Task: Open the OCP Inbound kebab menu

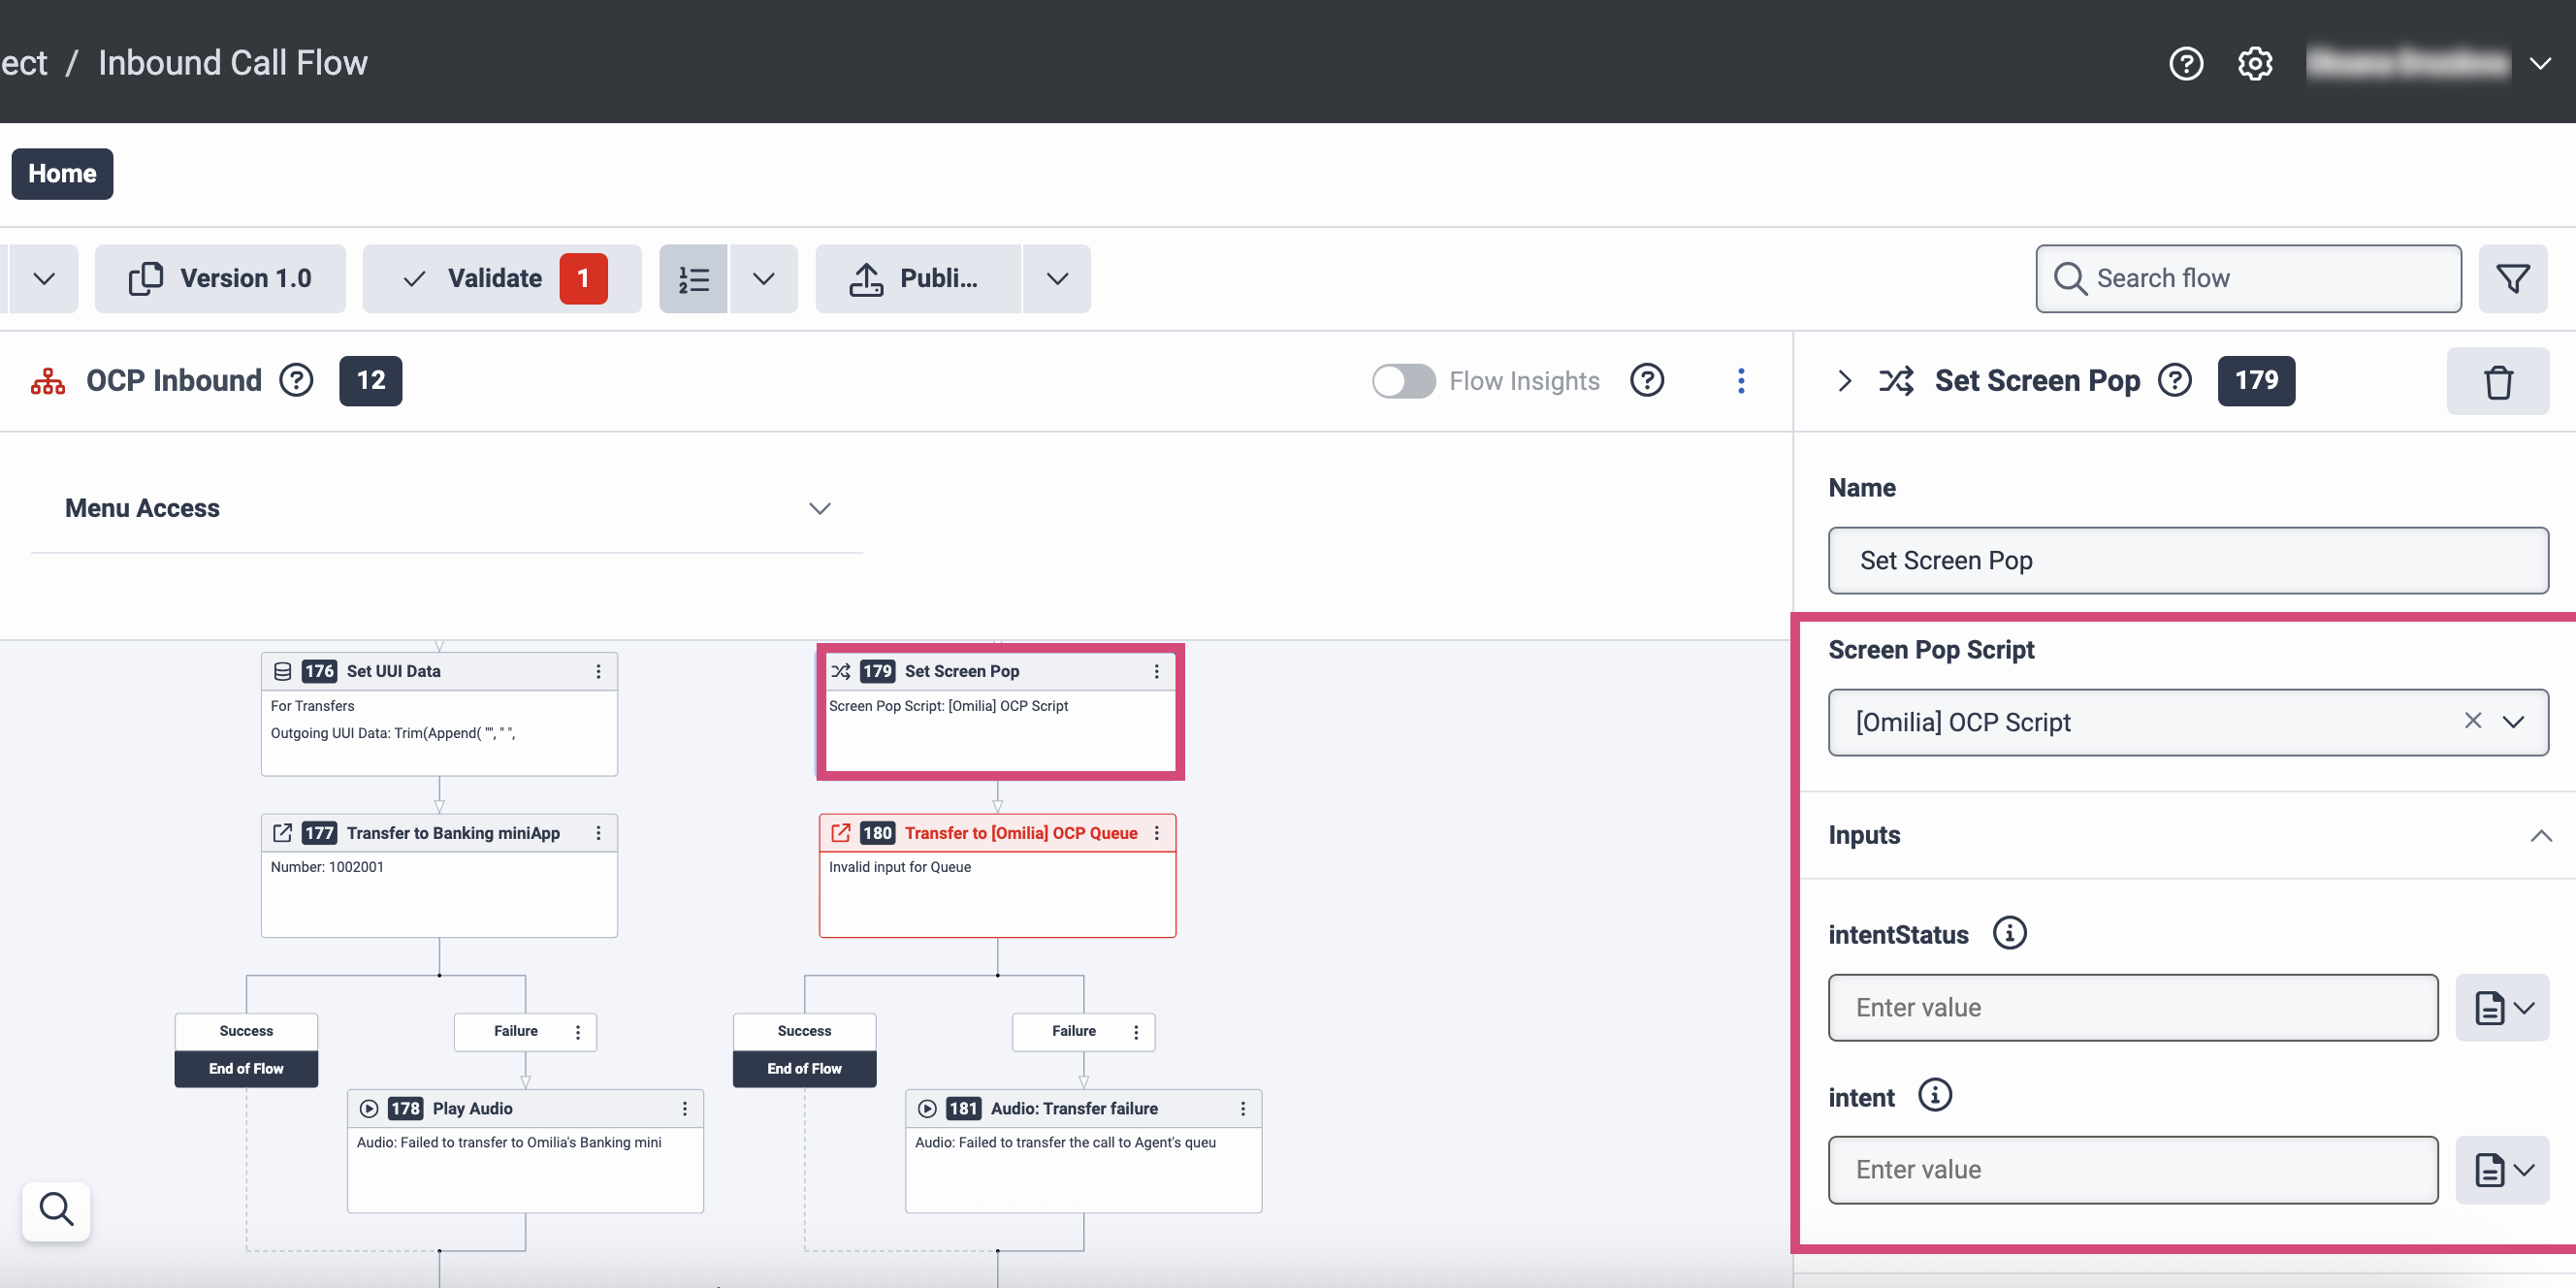Action: pyautogui.click(x=1740, y=381)
